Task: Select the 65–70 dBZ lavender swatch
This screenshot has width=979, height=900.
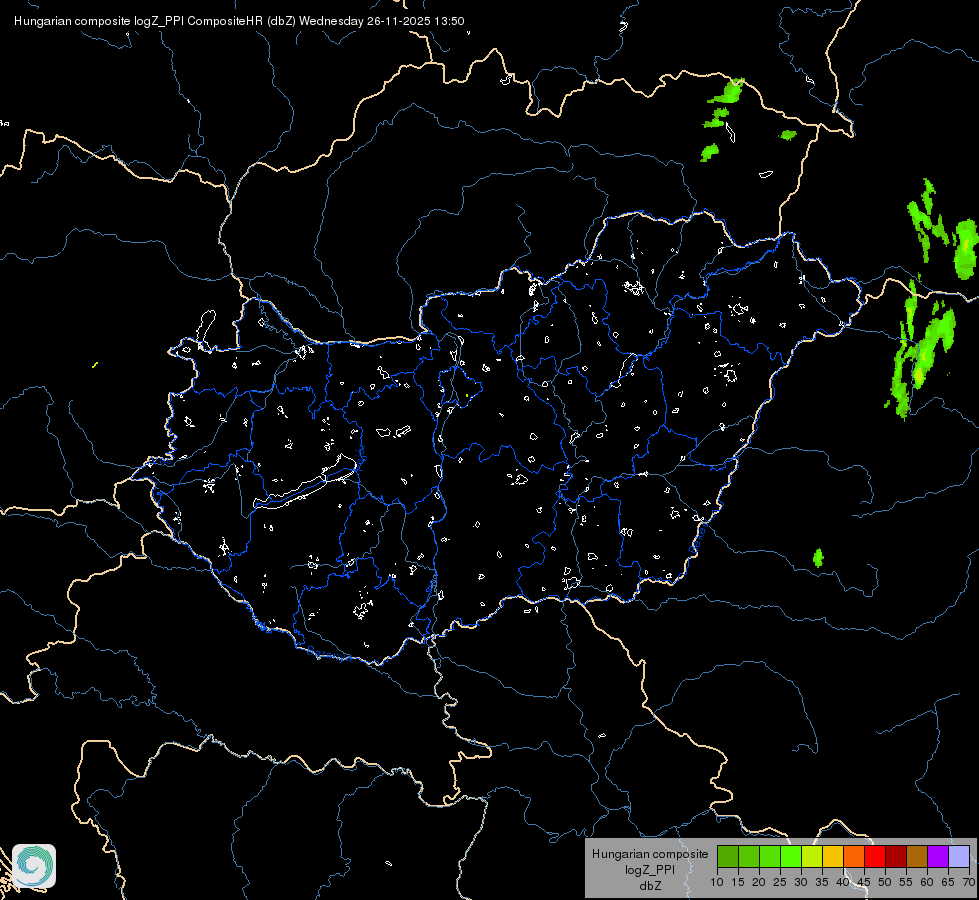Action: coord(959,856)
